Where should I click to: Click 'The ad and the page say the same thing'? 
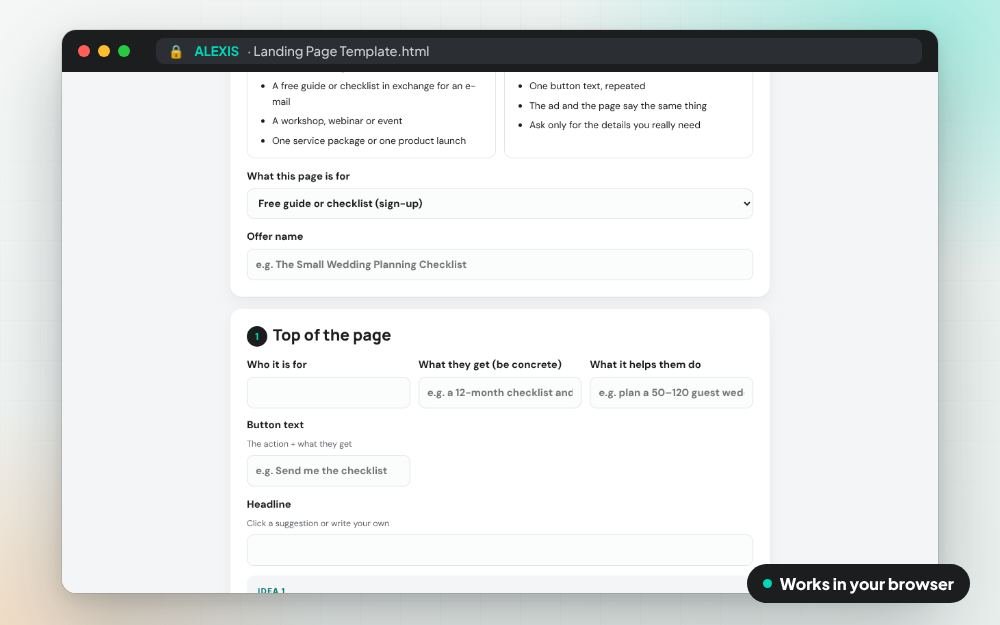[617, 105]
